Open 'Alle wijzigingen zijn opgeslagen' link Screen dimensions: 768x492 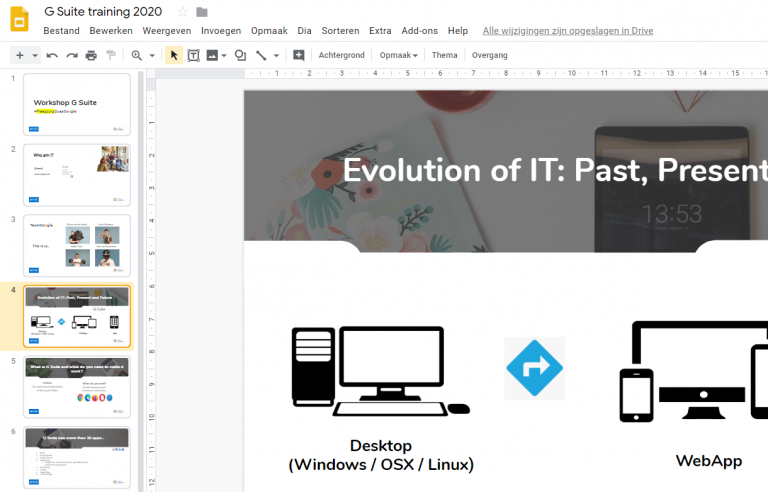click(567, 31)
